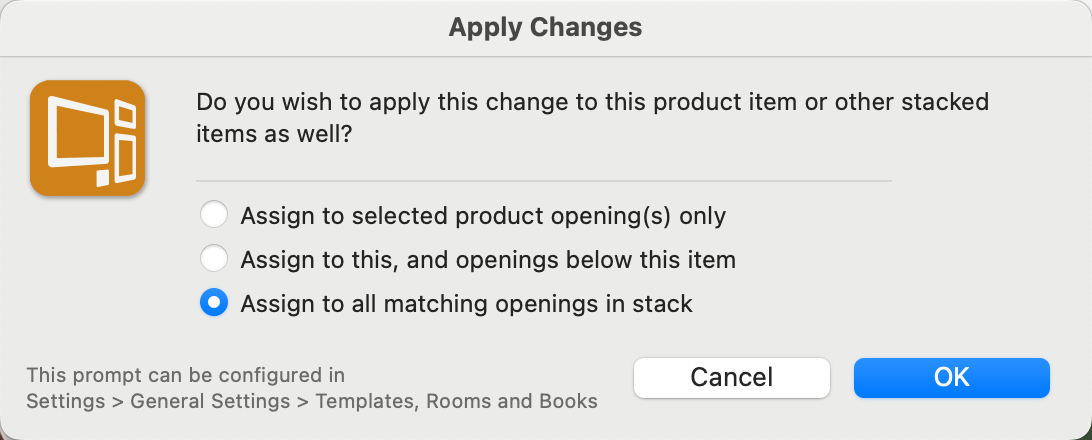The image size is (1092, 440).
Task: Select the 'selected product opening(s) only' radio button
Action: 214,215
